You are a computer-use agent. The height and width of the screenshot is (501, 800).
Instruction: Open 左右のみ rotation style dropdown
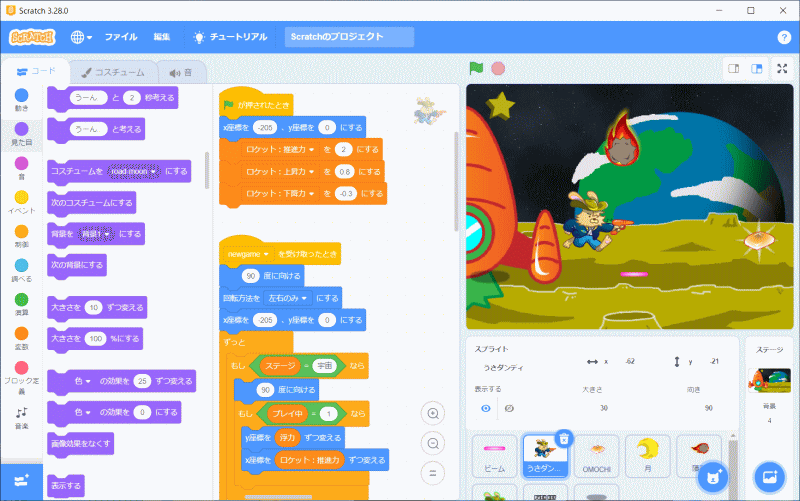pyautogui.click(x=288, y=298)
